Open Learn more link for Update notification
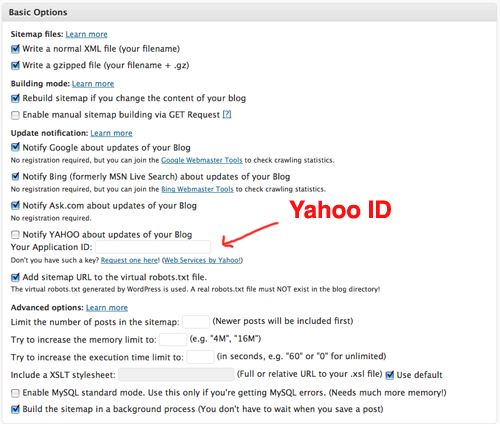 pyautogui.click(x=111, y=133)
